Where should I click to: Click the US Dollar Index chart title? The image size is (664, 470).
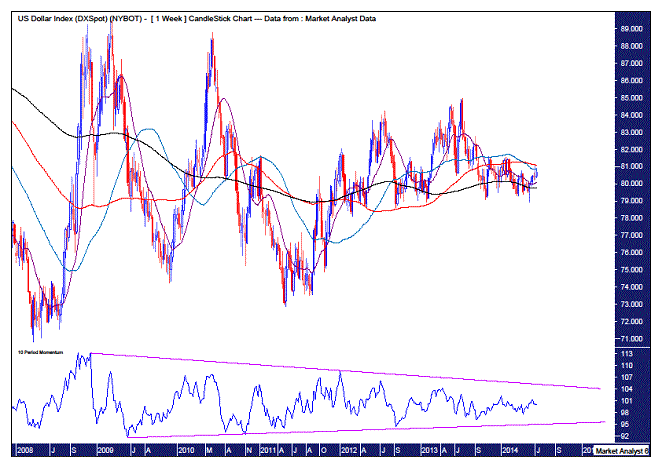click(x=81, y=19)
